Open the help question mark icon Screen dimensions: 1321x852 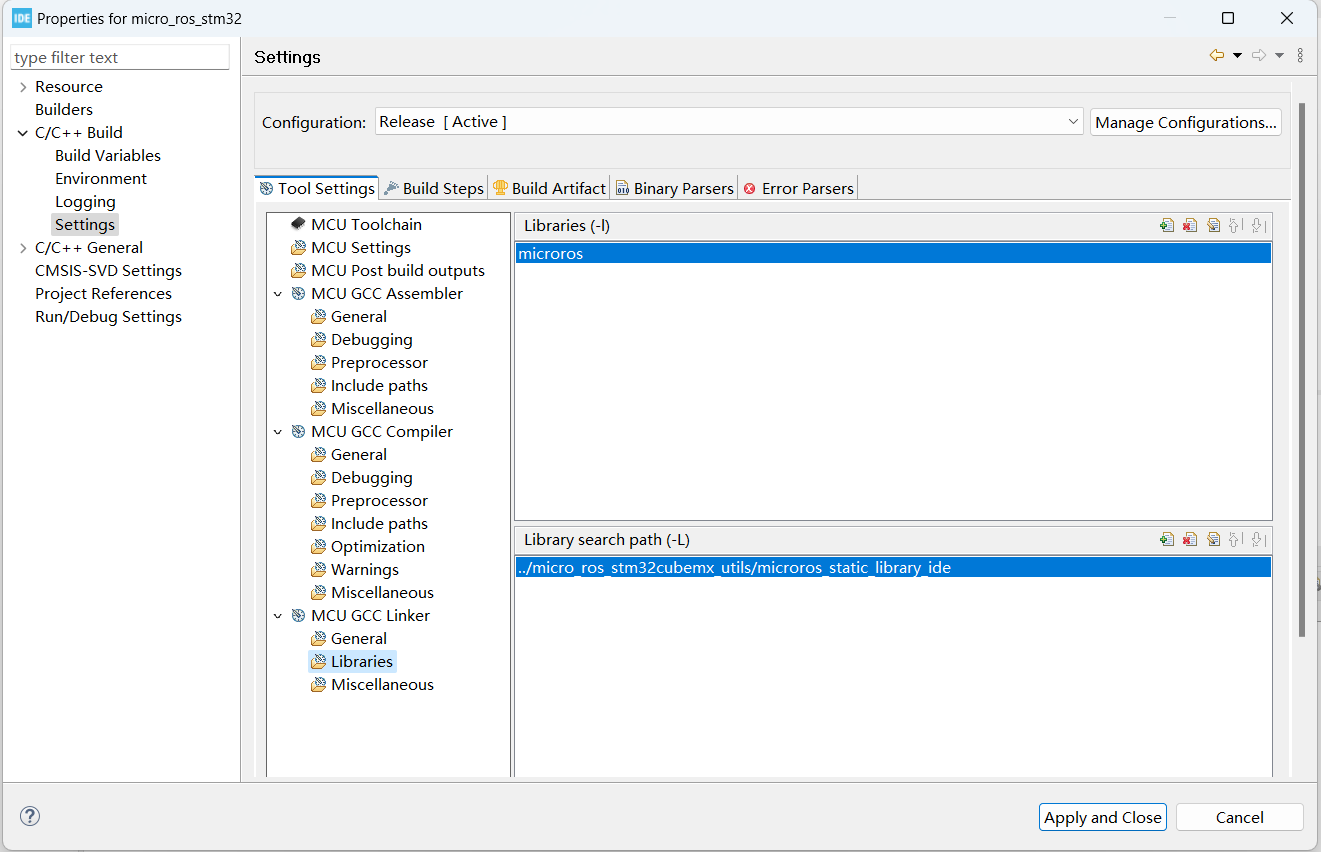point(30,816)
